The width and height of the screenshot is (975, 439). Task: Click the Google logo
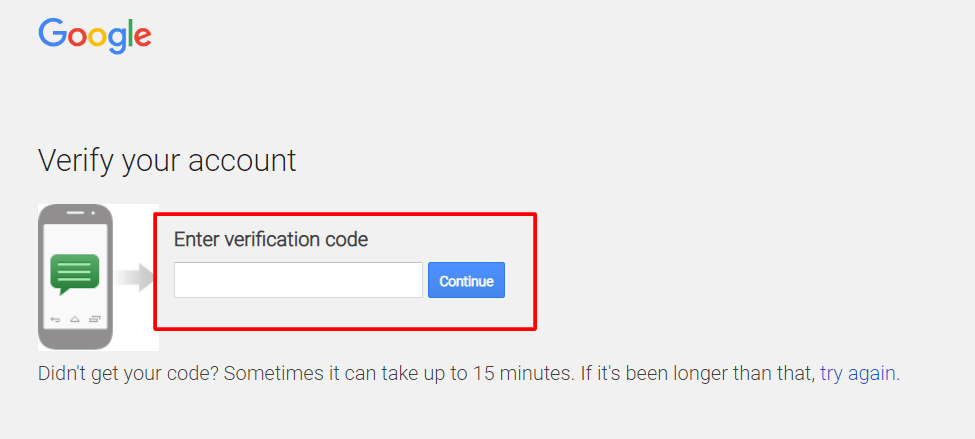click(x=95, y=36)
